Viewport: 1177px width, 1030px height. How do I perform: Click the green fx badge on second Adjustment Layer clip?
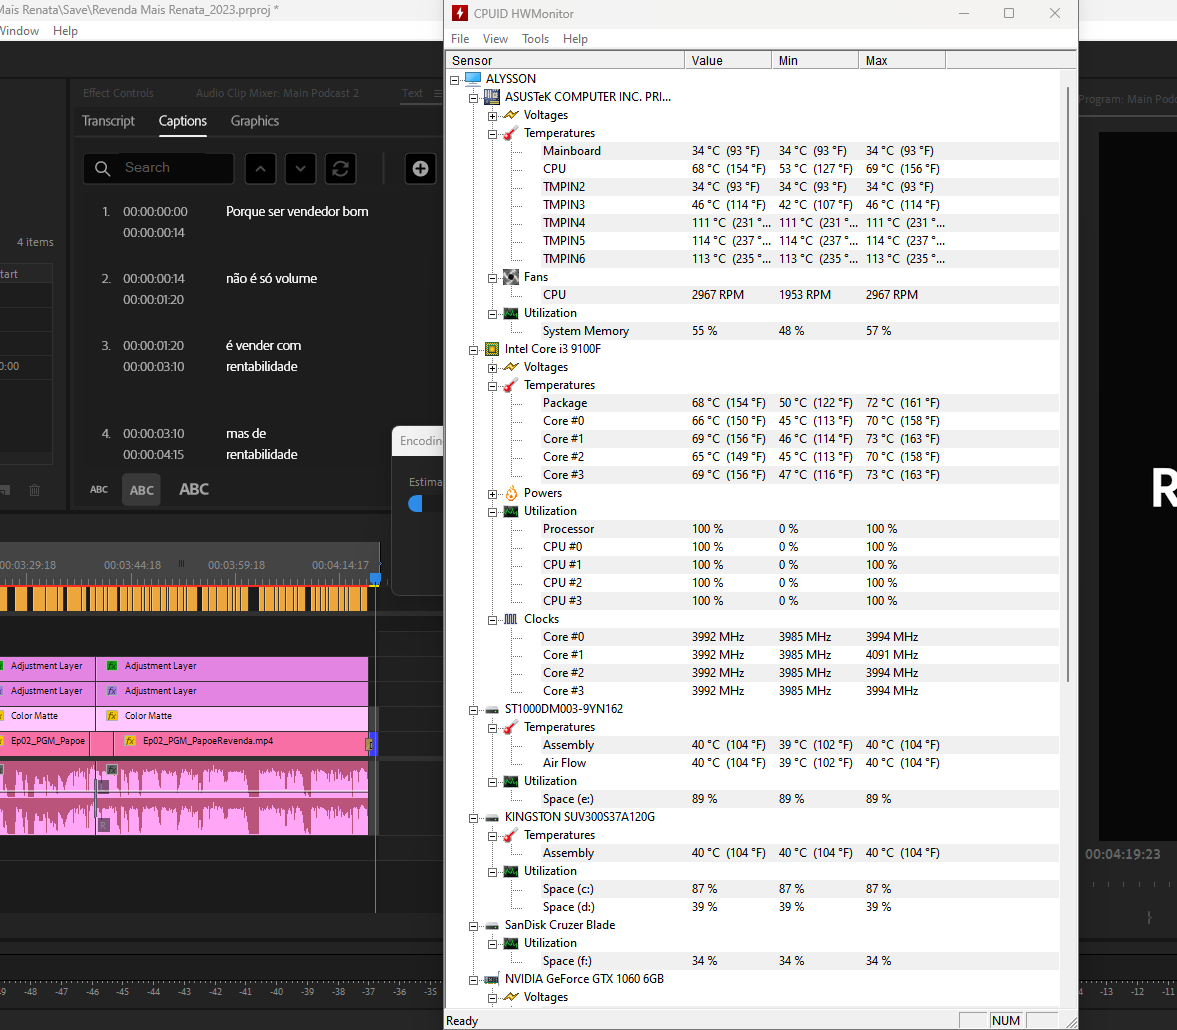tap(112, 666)
